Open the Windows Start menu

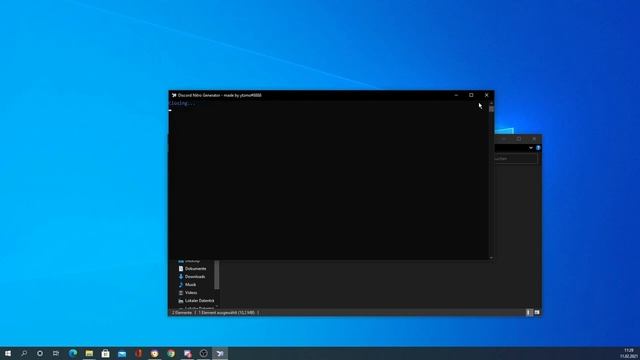[x=8, y=353]
